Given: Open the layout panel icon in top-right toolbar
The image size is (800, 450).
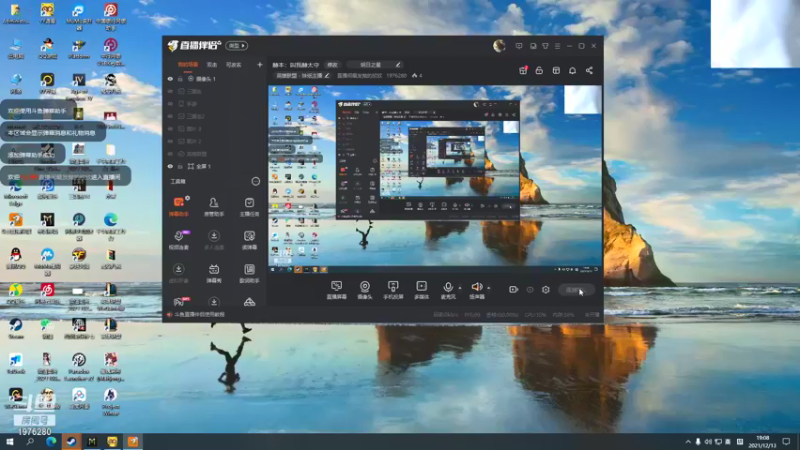Looking at the screenshot, I should tap(556, 70).
